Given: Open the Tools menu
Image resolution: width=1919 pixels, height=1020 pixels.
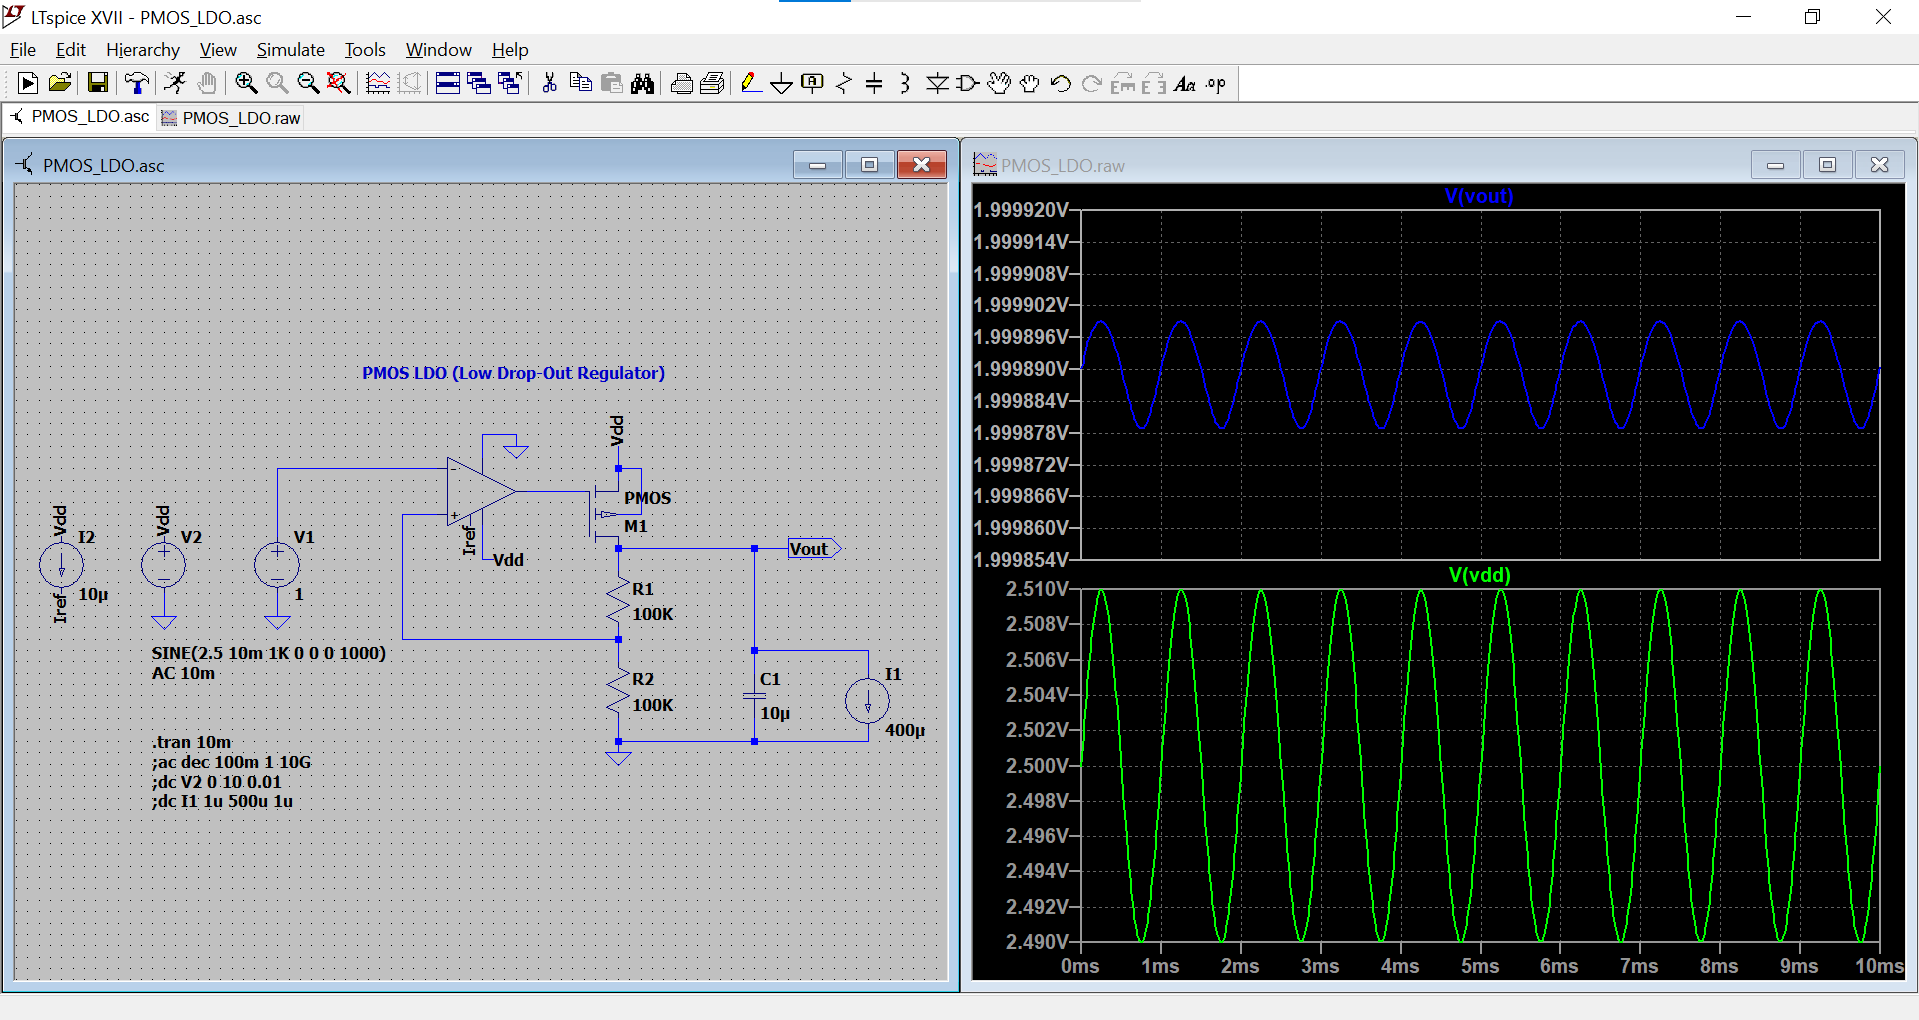Looking at the screenshot, I should (364, 49).
